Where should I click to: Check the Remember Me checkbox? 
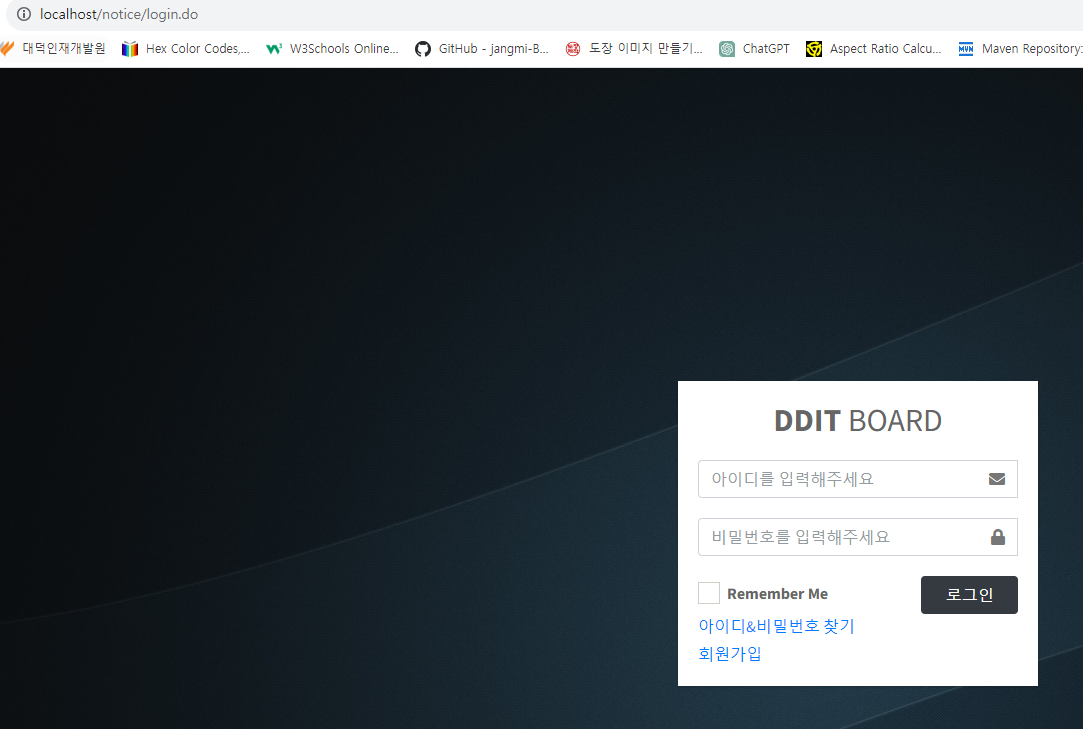[709, 593]
